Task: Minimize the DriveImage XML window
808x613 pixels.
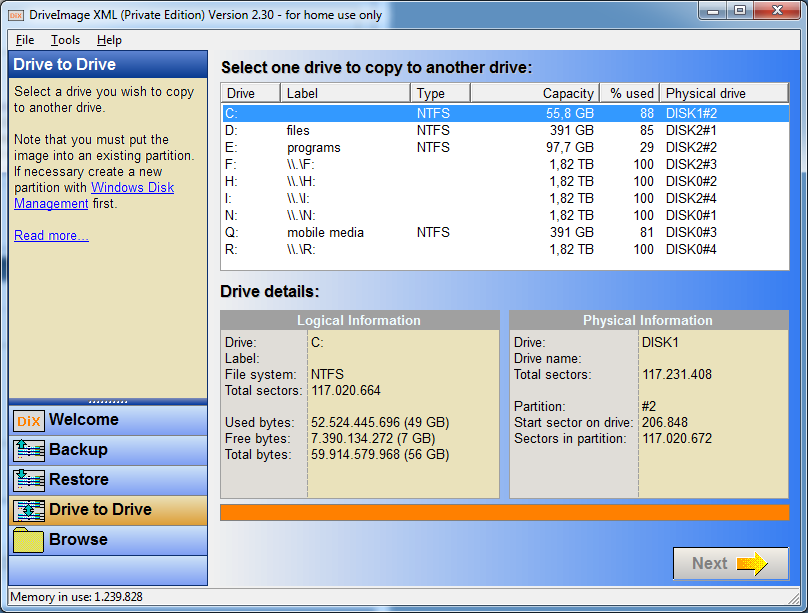Action: [x=713, y=11]
